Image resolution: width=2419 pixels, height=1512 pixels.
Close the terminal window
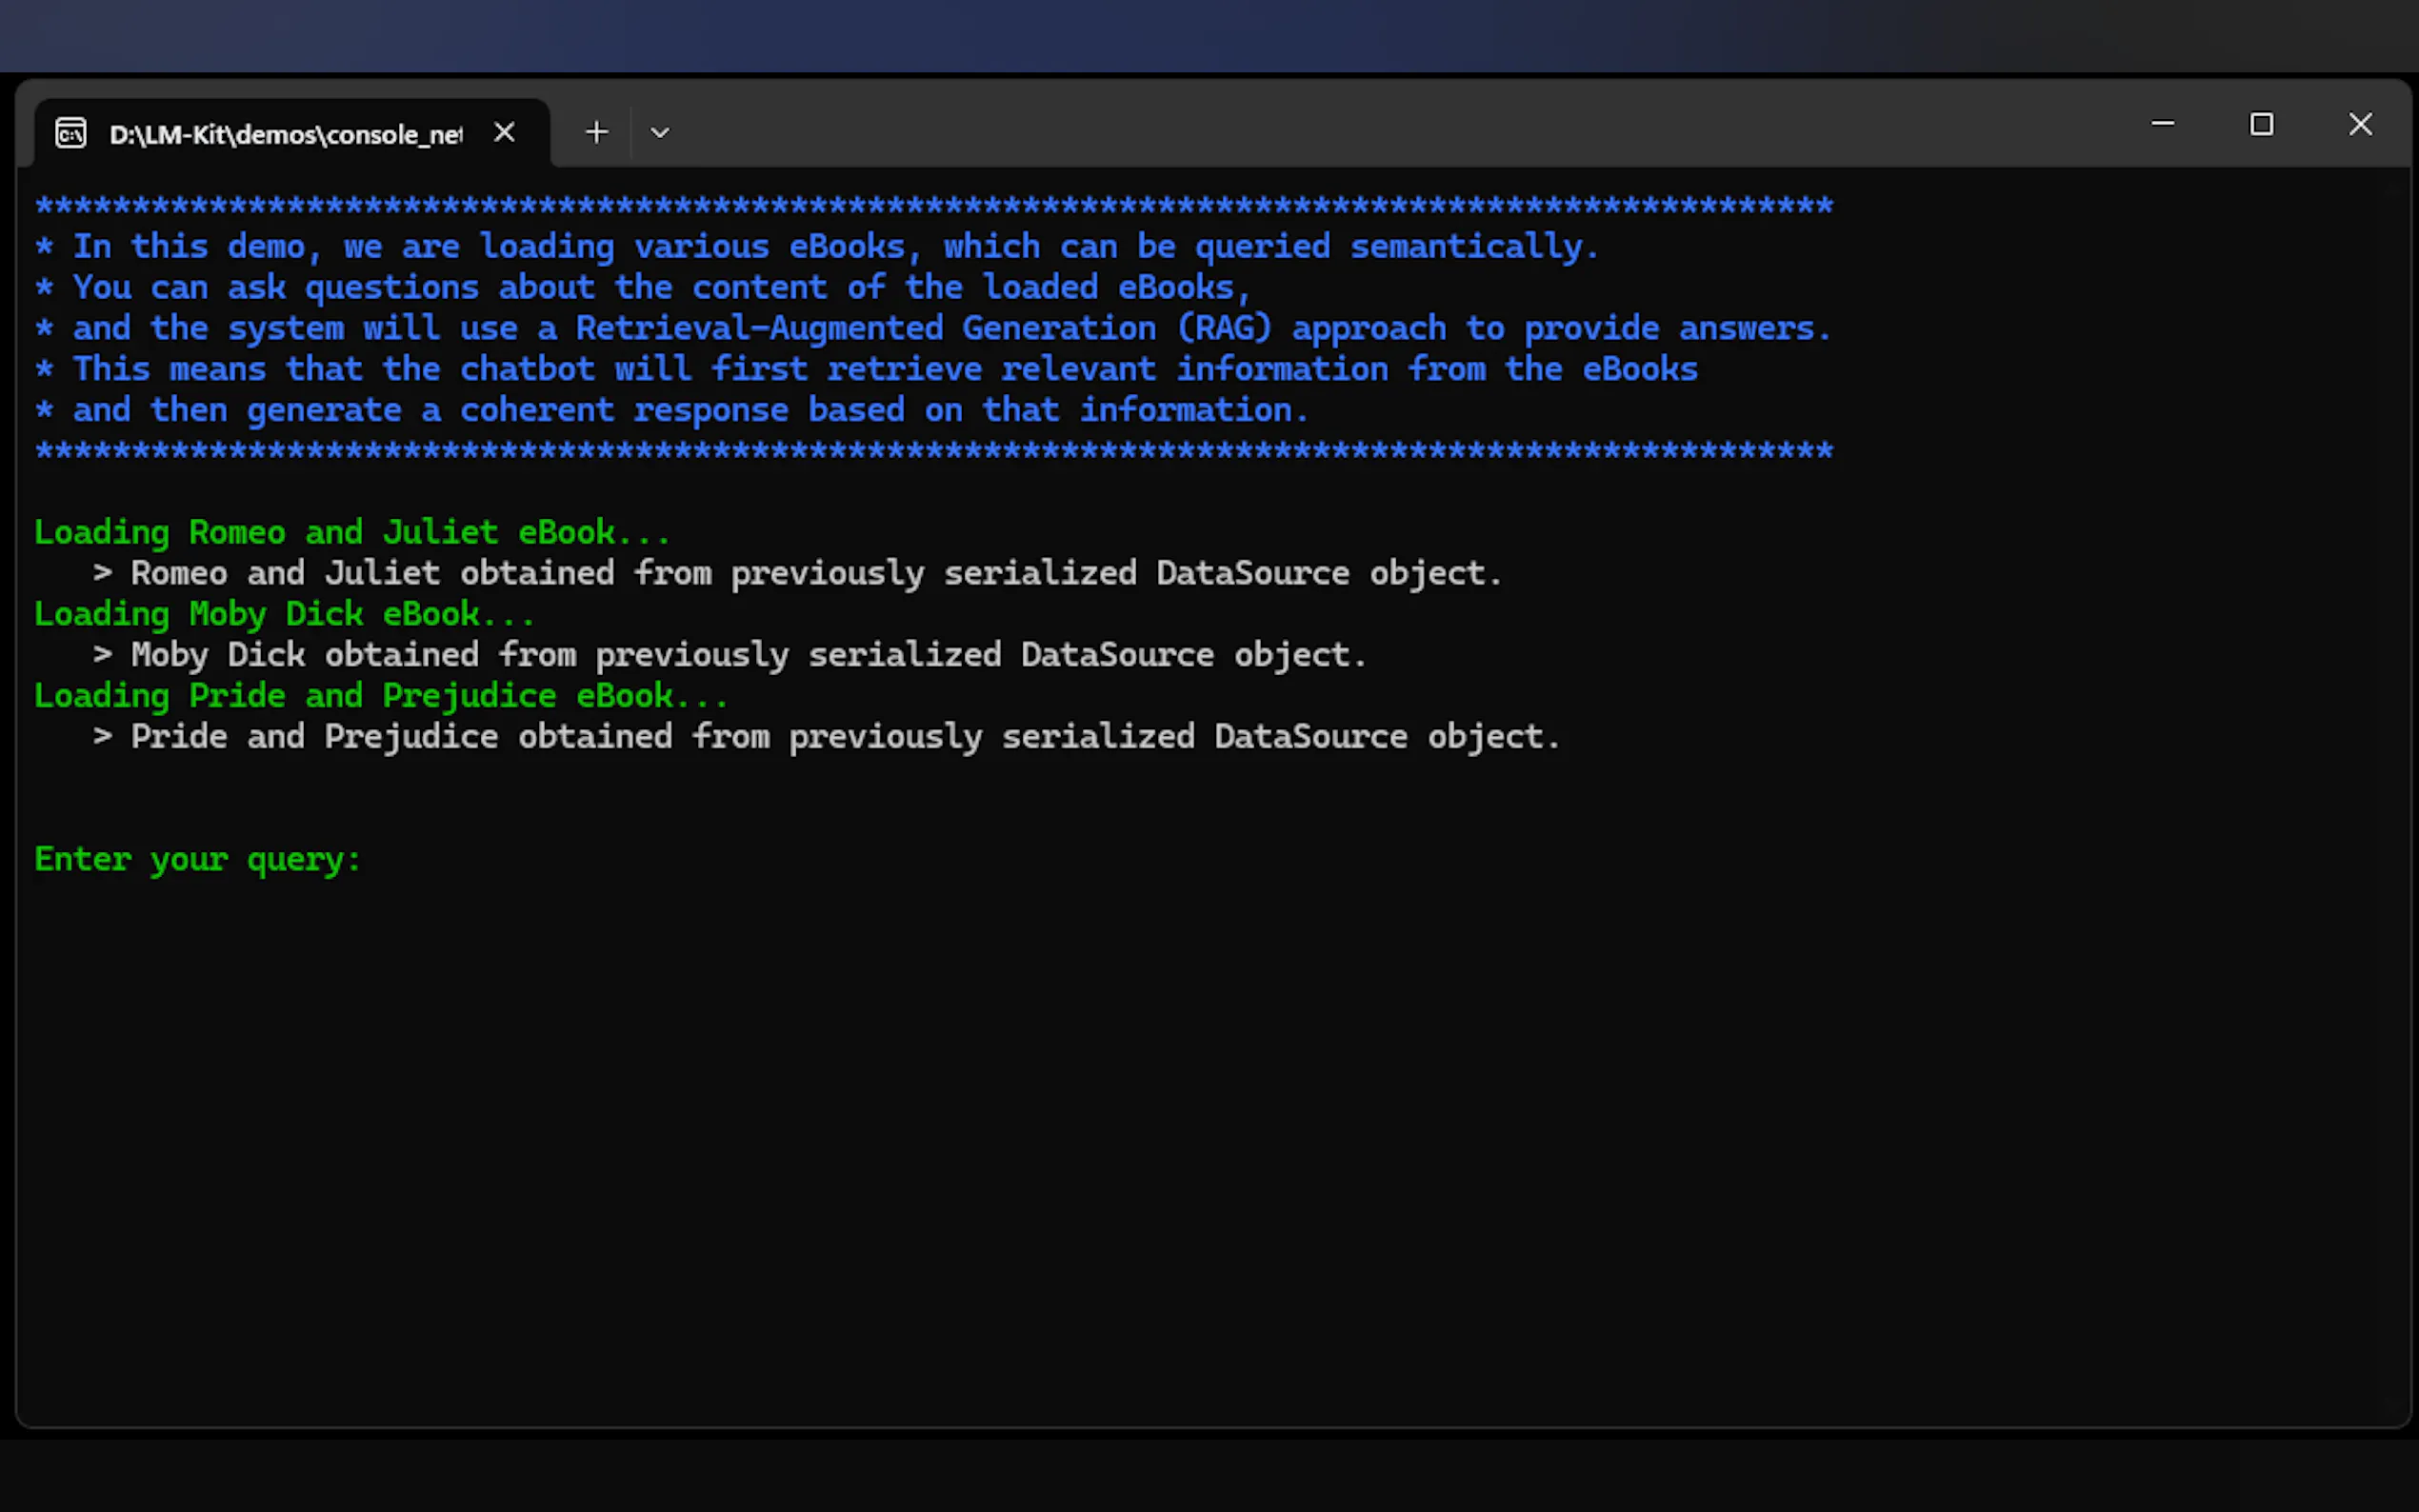coord(2360,124)
